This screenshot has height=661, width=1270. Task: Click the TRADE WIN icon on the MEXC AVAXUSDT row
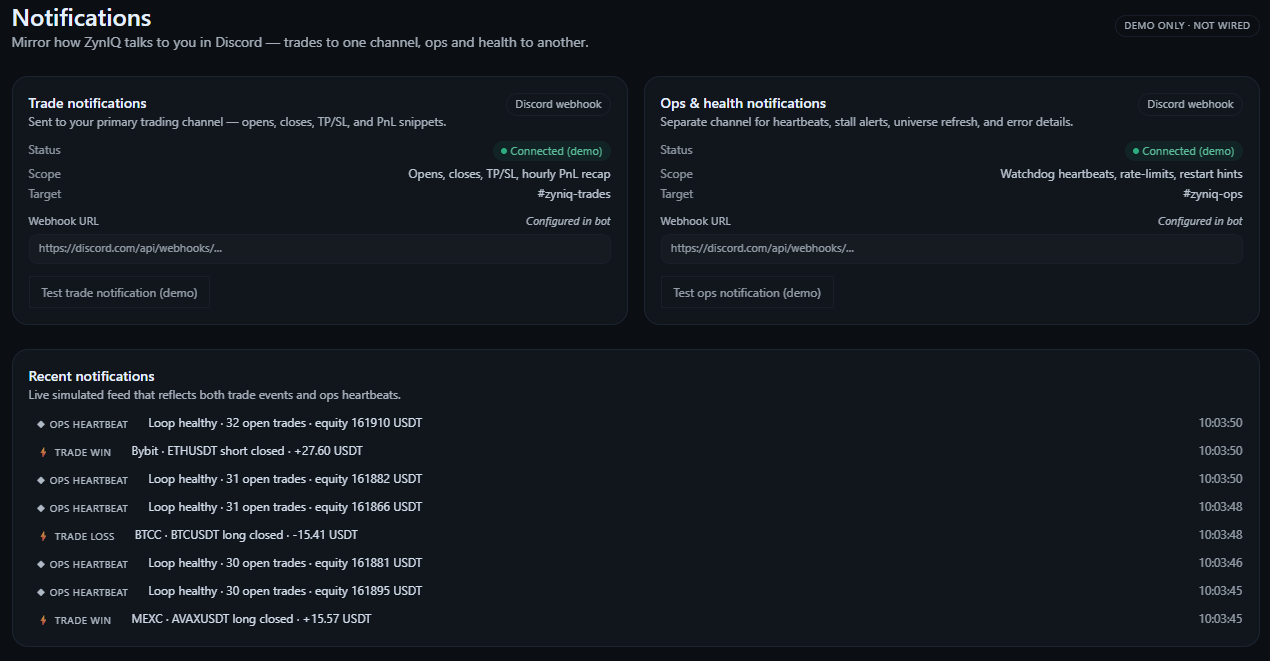click(x=43, y=619)
